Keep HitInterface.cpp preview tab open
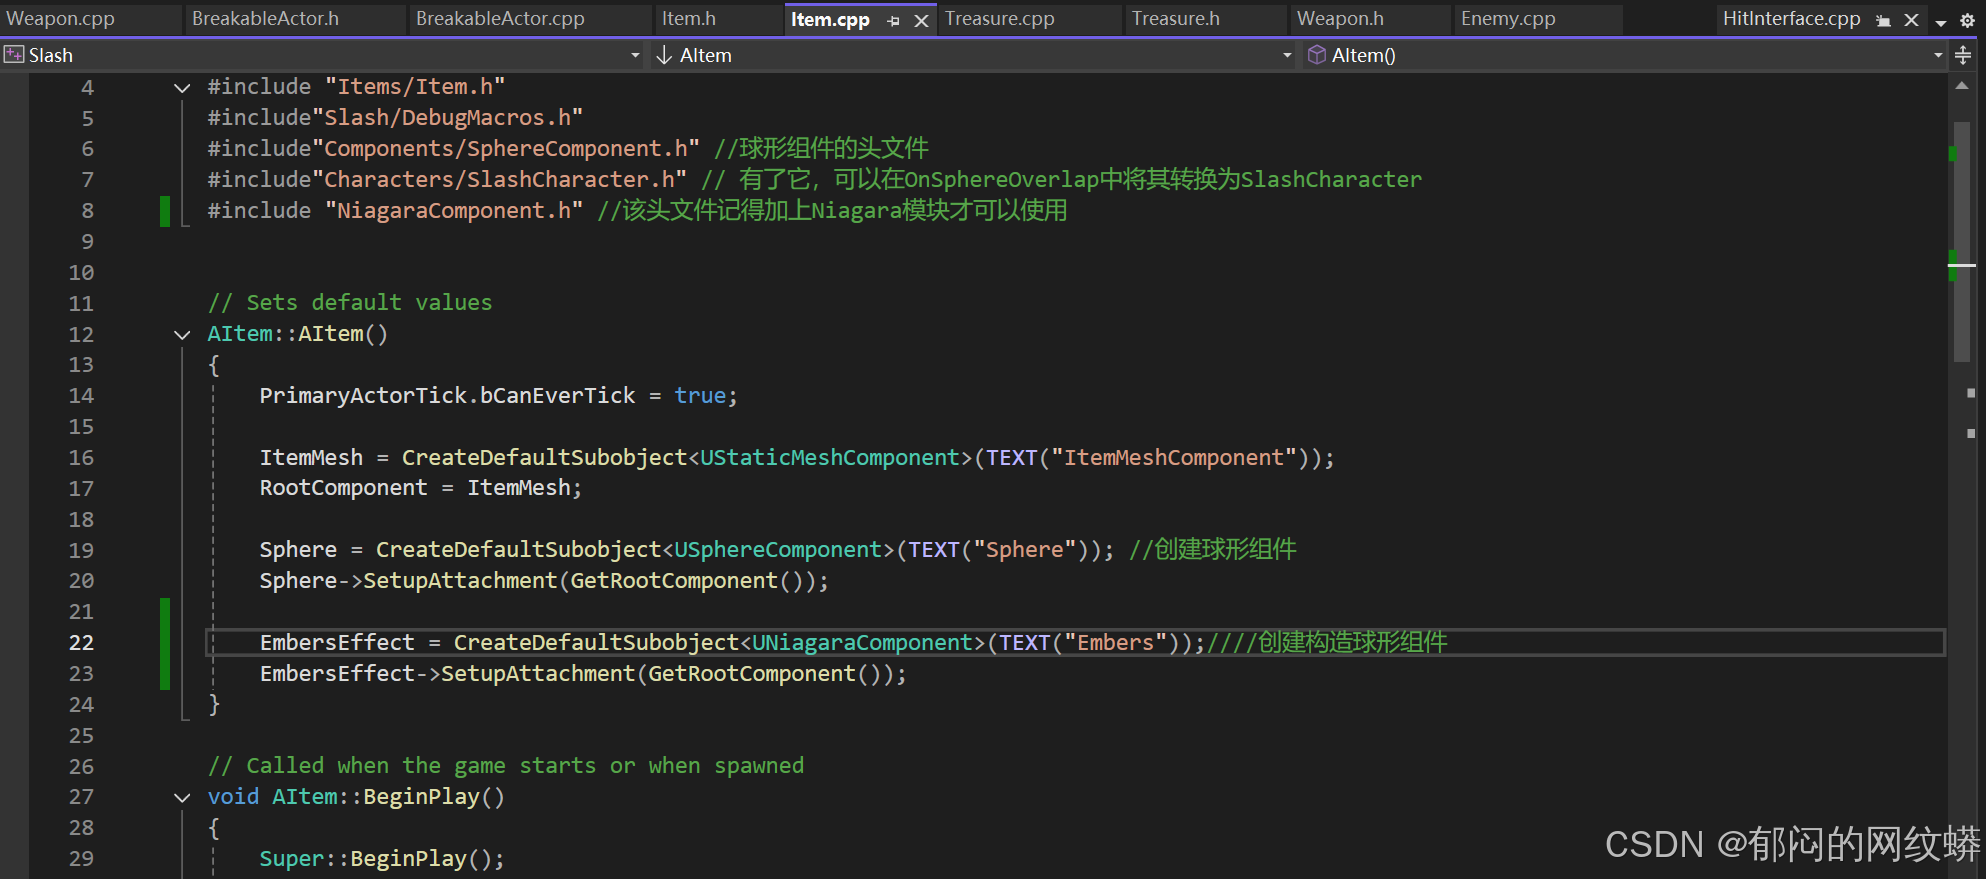 (x=1883, y=20)
